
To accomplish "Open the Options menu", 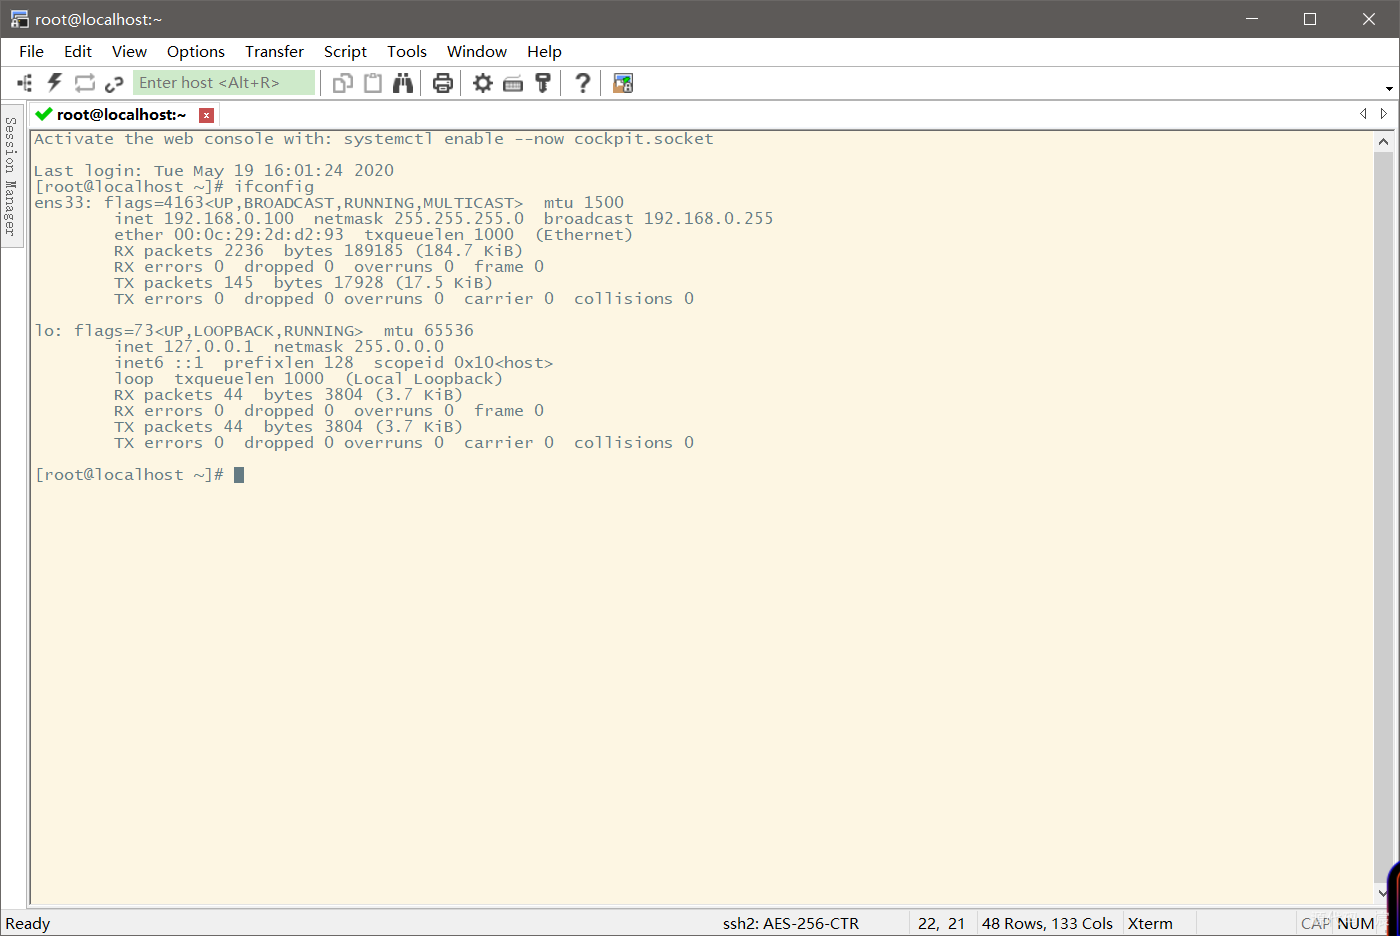I will [x=196, y=52].
